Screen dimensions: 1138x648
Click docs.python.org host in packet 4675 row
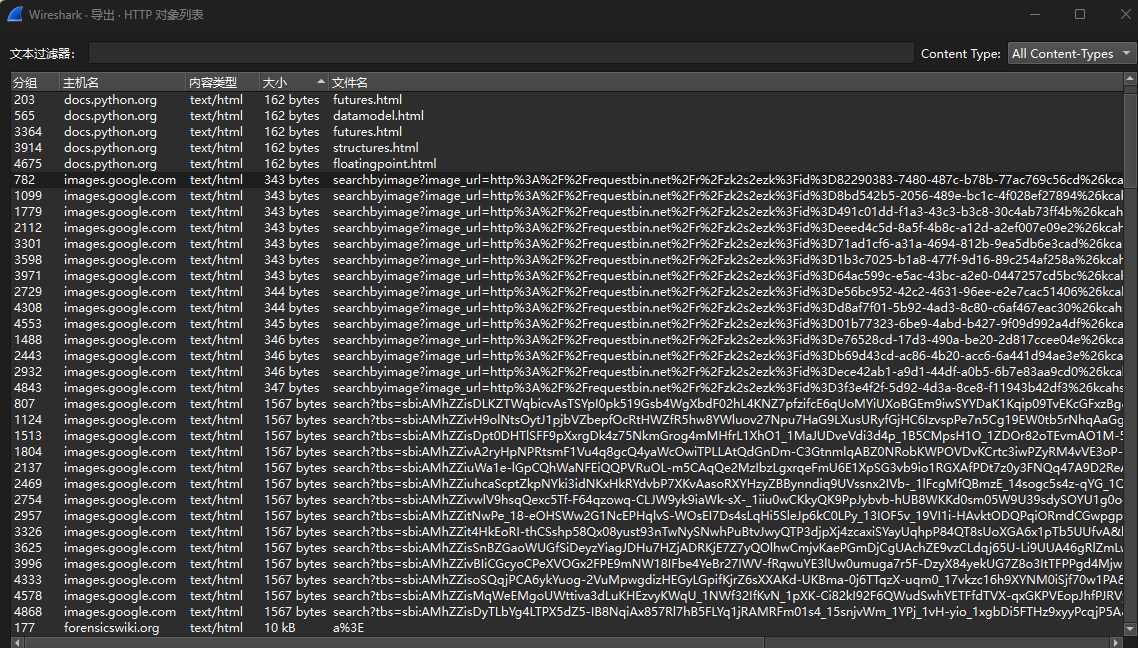pos(110,163)
